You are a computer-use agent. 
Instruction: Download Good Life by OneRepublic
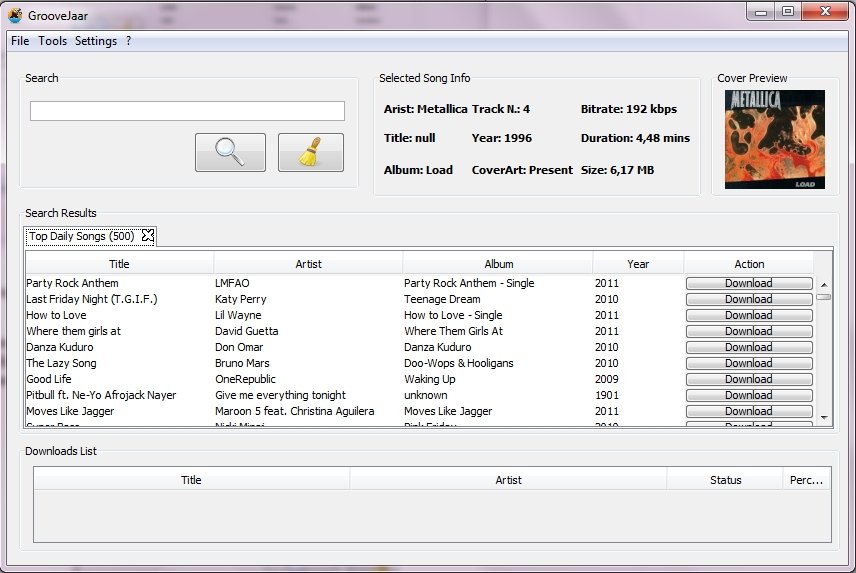749,379
